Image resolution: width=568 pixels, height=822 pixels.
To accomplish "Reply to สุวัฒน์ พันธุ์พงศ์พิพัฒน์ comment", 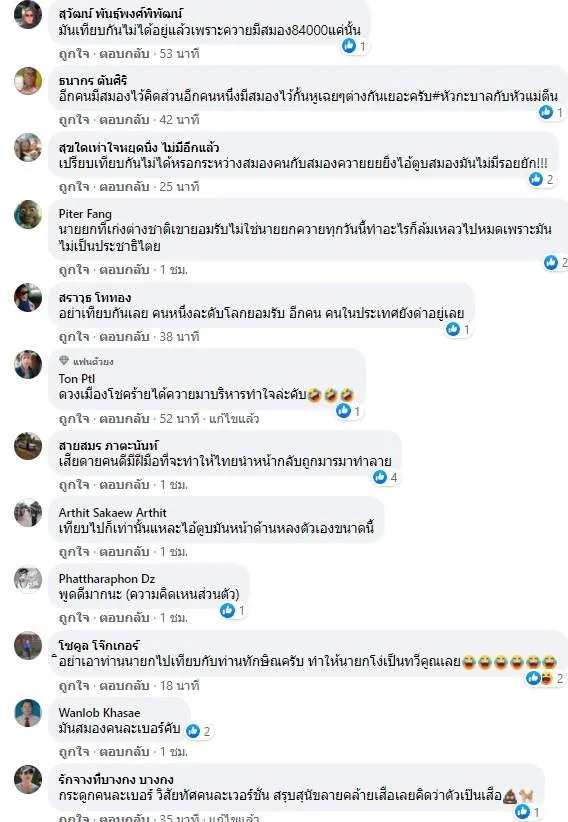I will 124,53.
